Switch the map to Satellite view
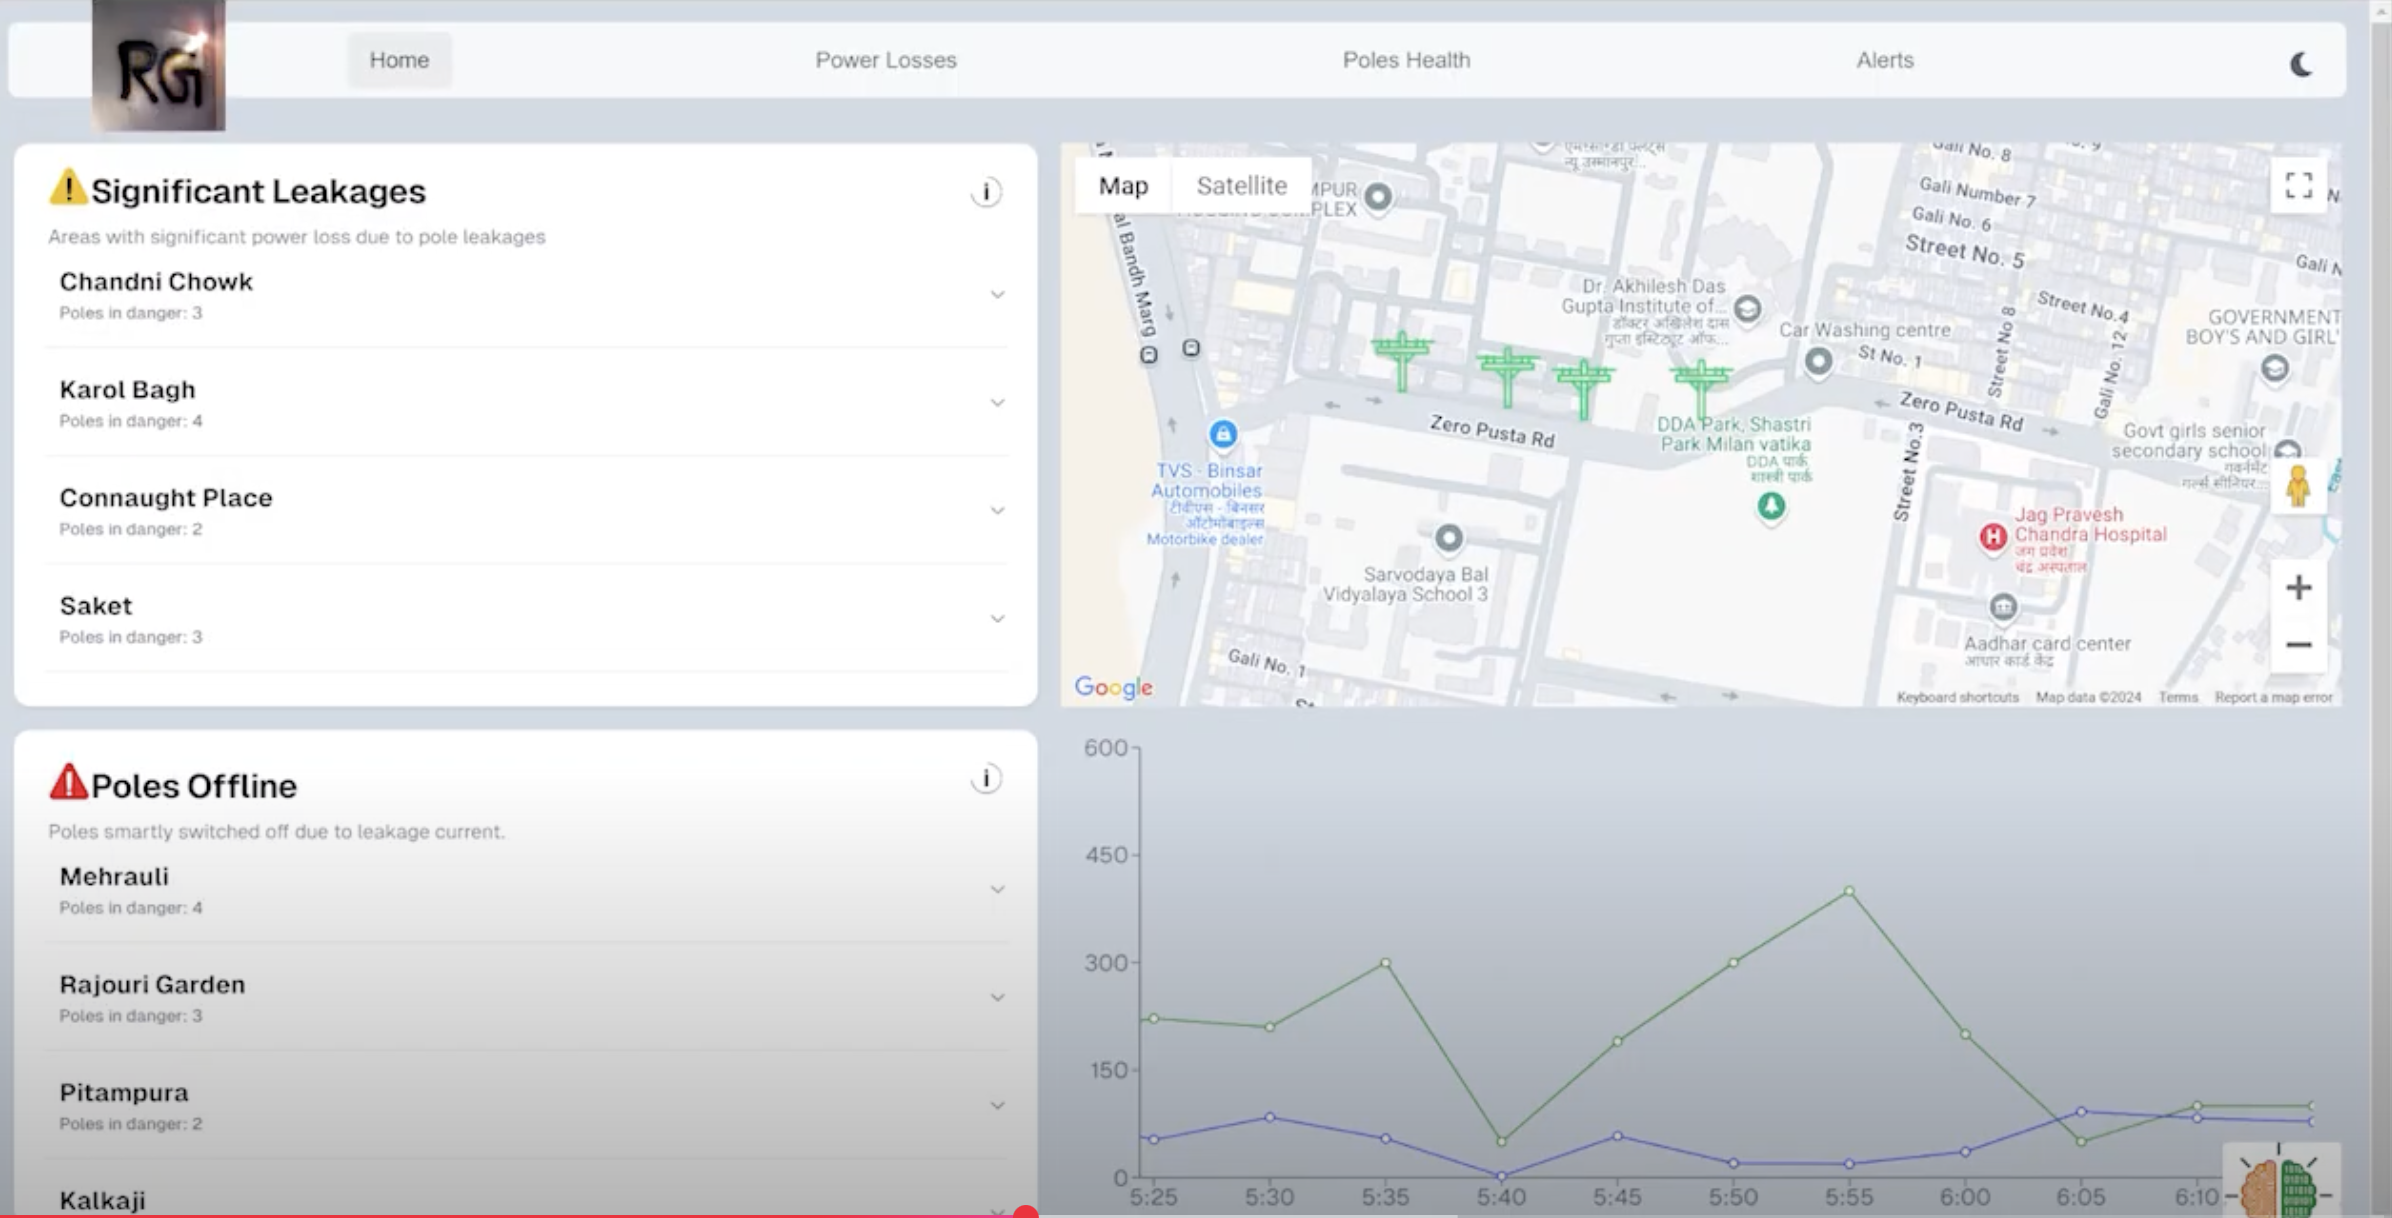This screenshot has height=1218, width=2392. click(1241, 185)
